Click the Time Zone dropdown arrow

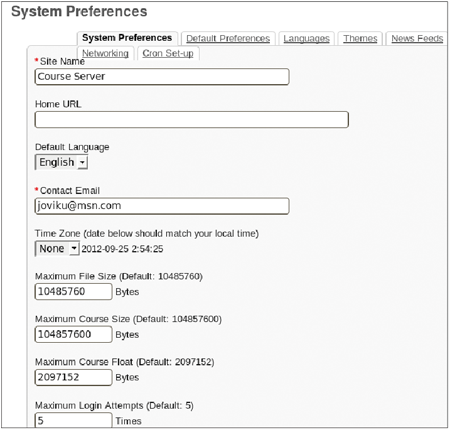click(74, 249)
